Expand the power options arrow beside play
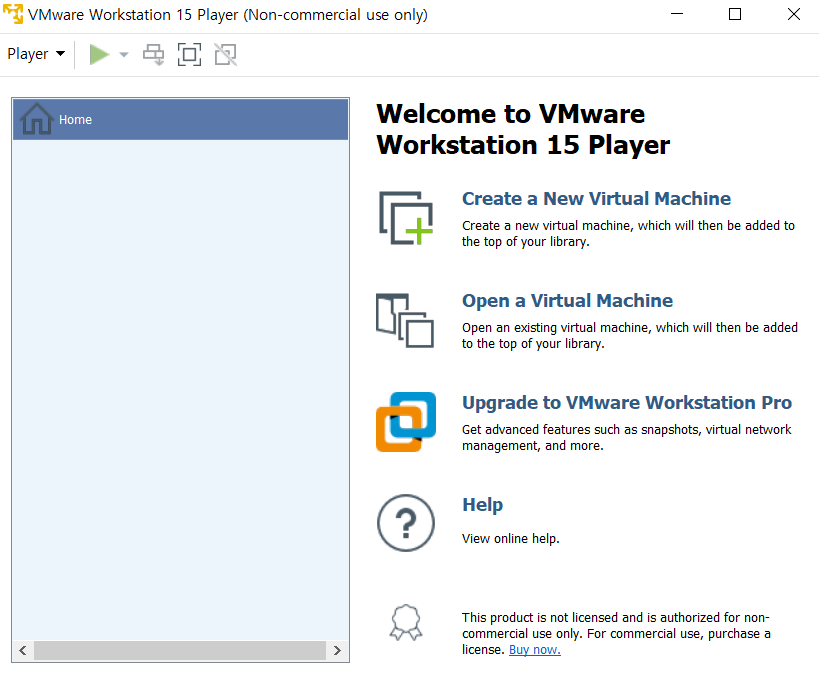This screenshot has width=819, height=680. (x=124, y=54)
